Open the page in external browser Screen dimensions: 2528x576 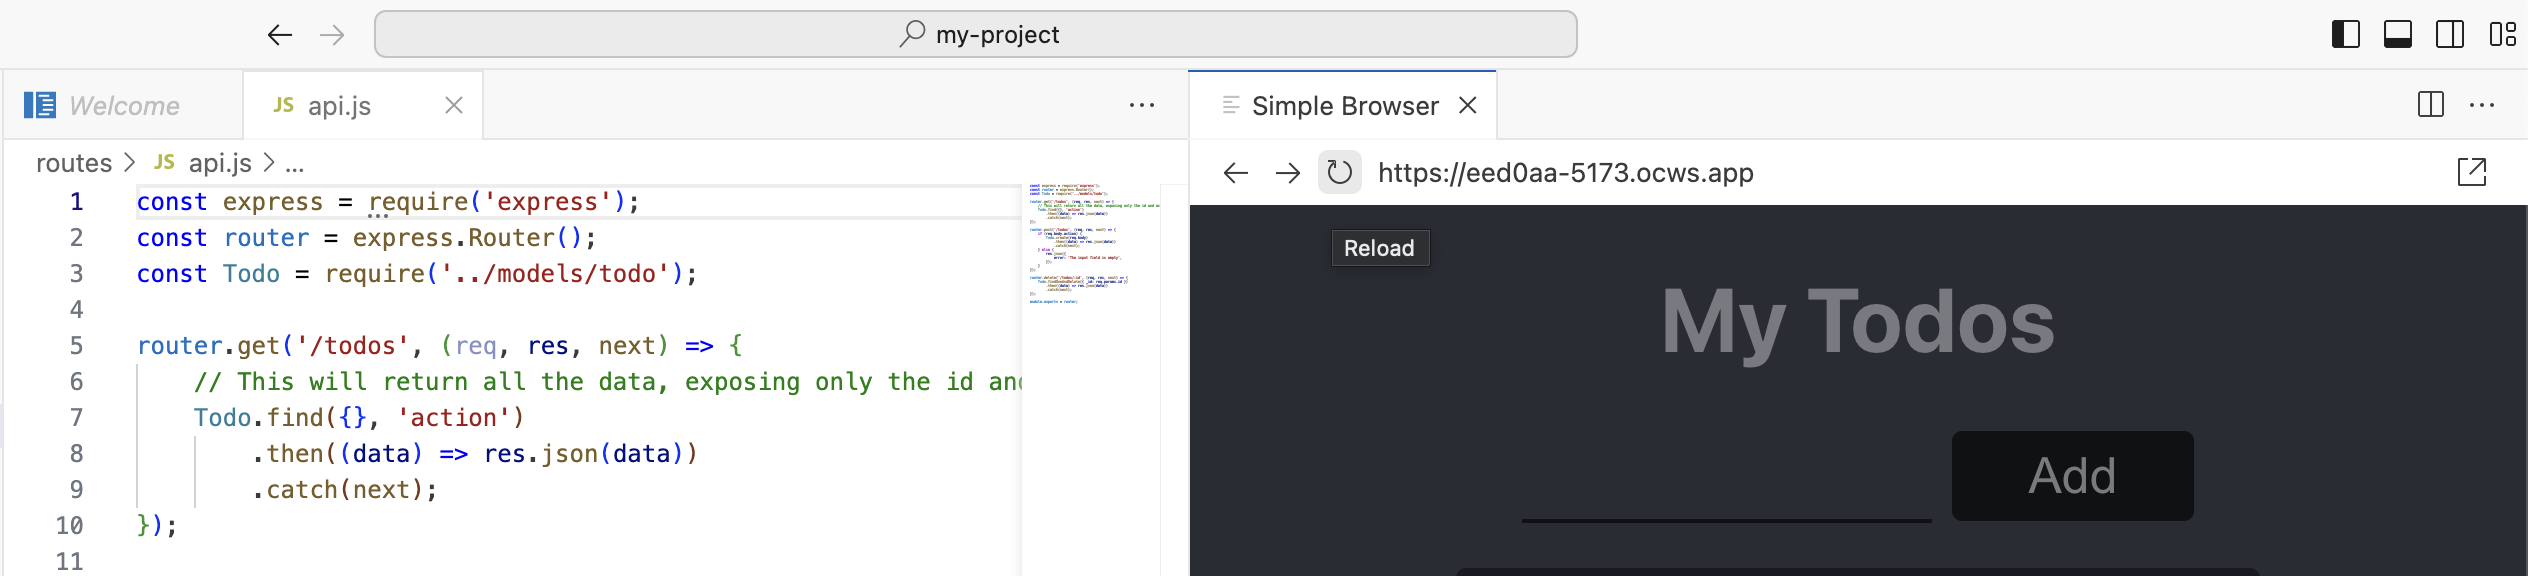click(x=2472, y=172)
